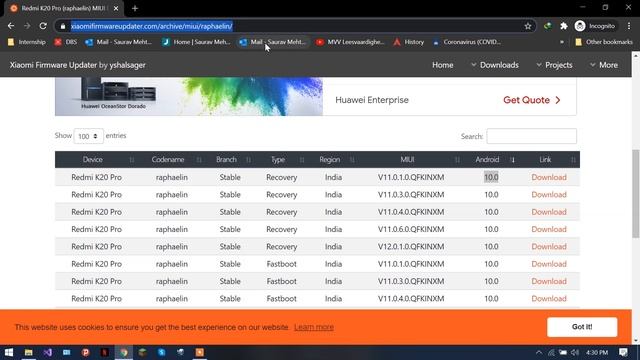The width and height of the screenshot is (640, 360).
Task: Open the volume control in the system tray
Action: pyautogui.click(x=575, y=352)
